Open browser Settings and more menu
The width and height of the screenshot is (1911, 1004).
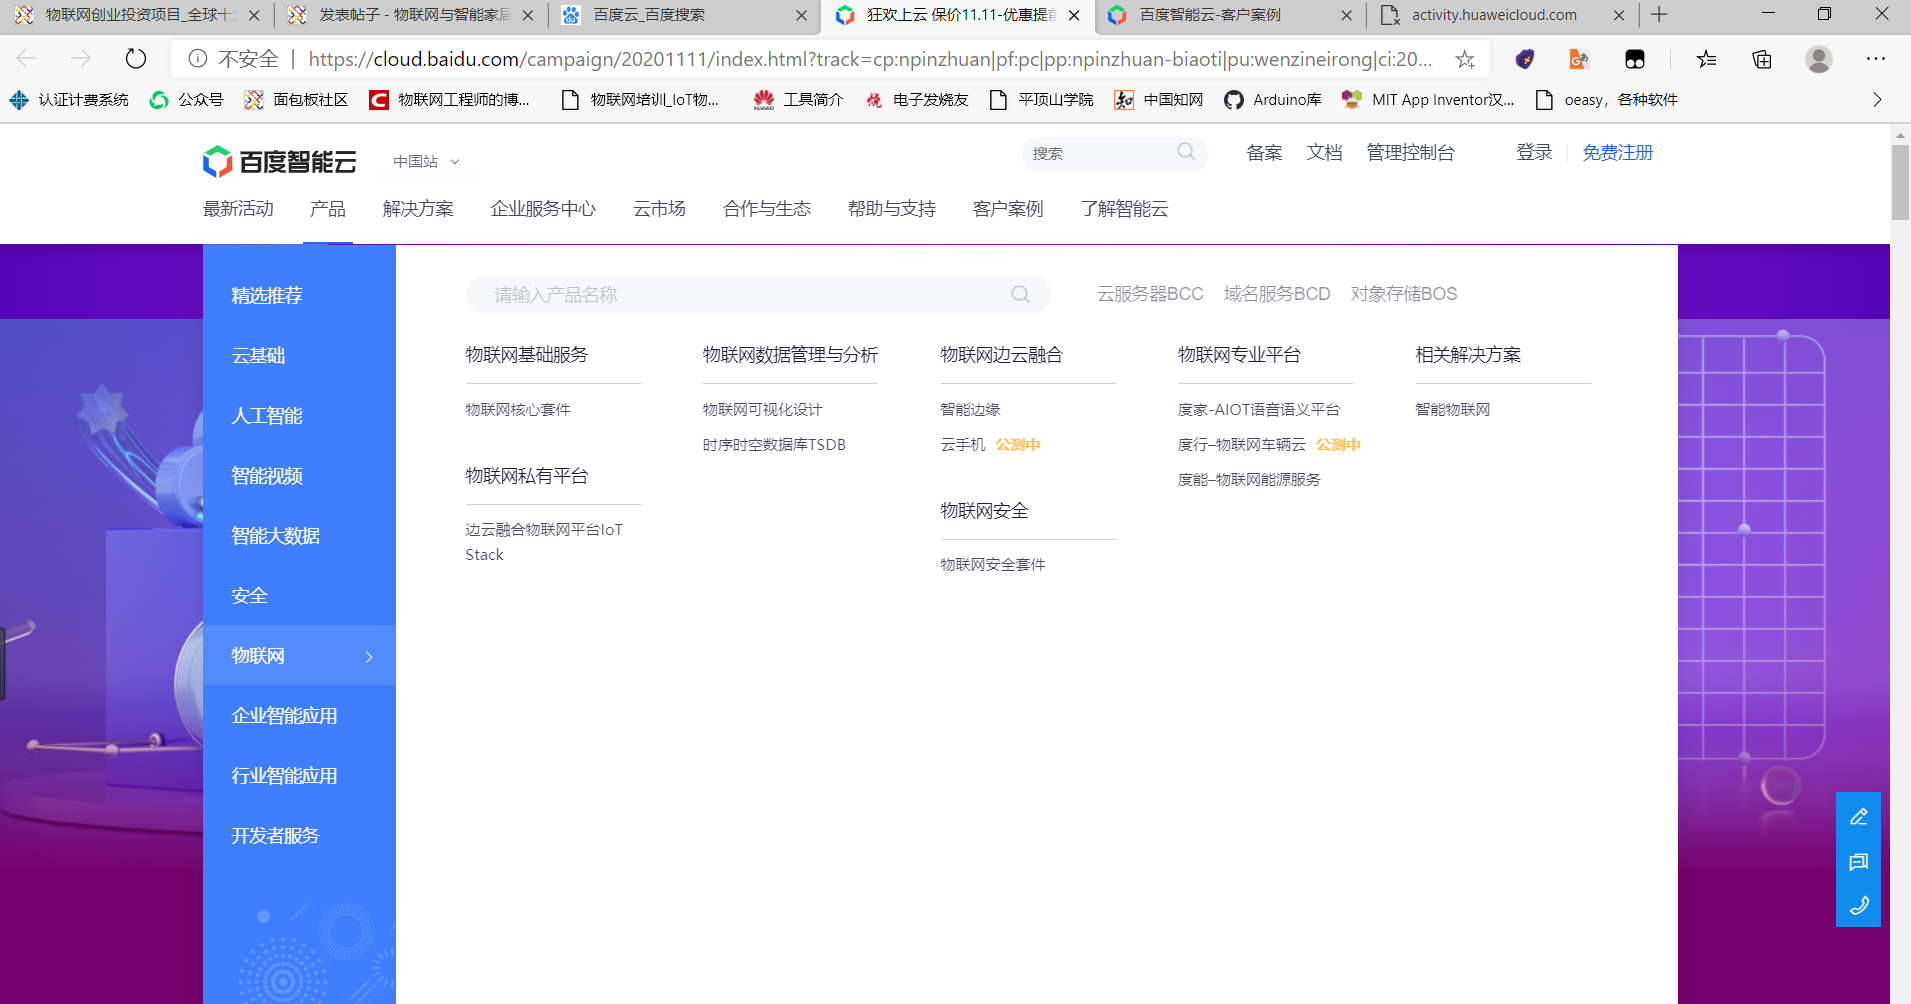tap(1876, 59)
